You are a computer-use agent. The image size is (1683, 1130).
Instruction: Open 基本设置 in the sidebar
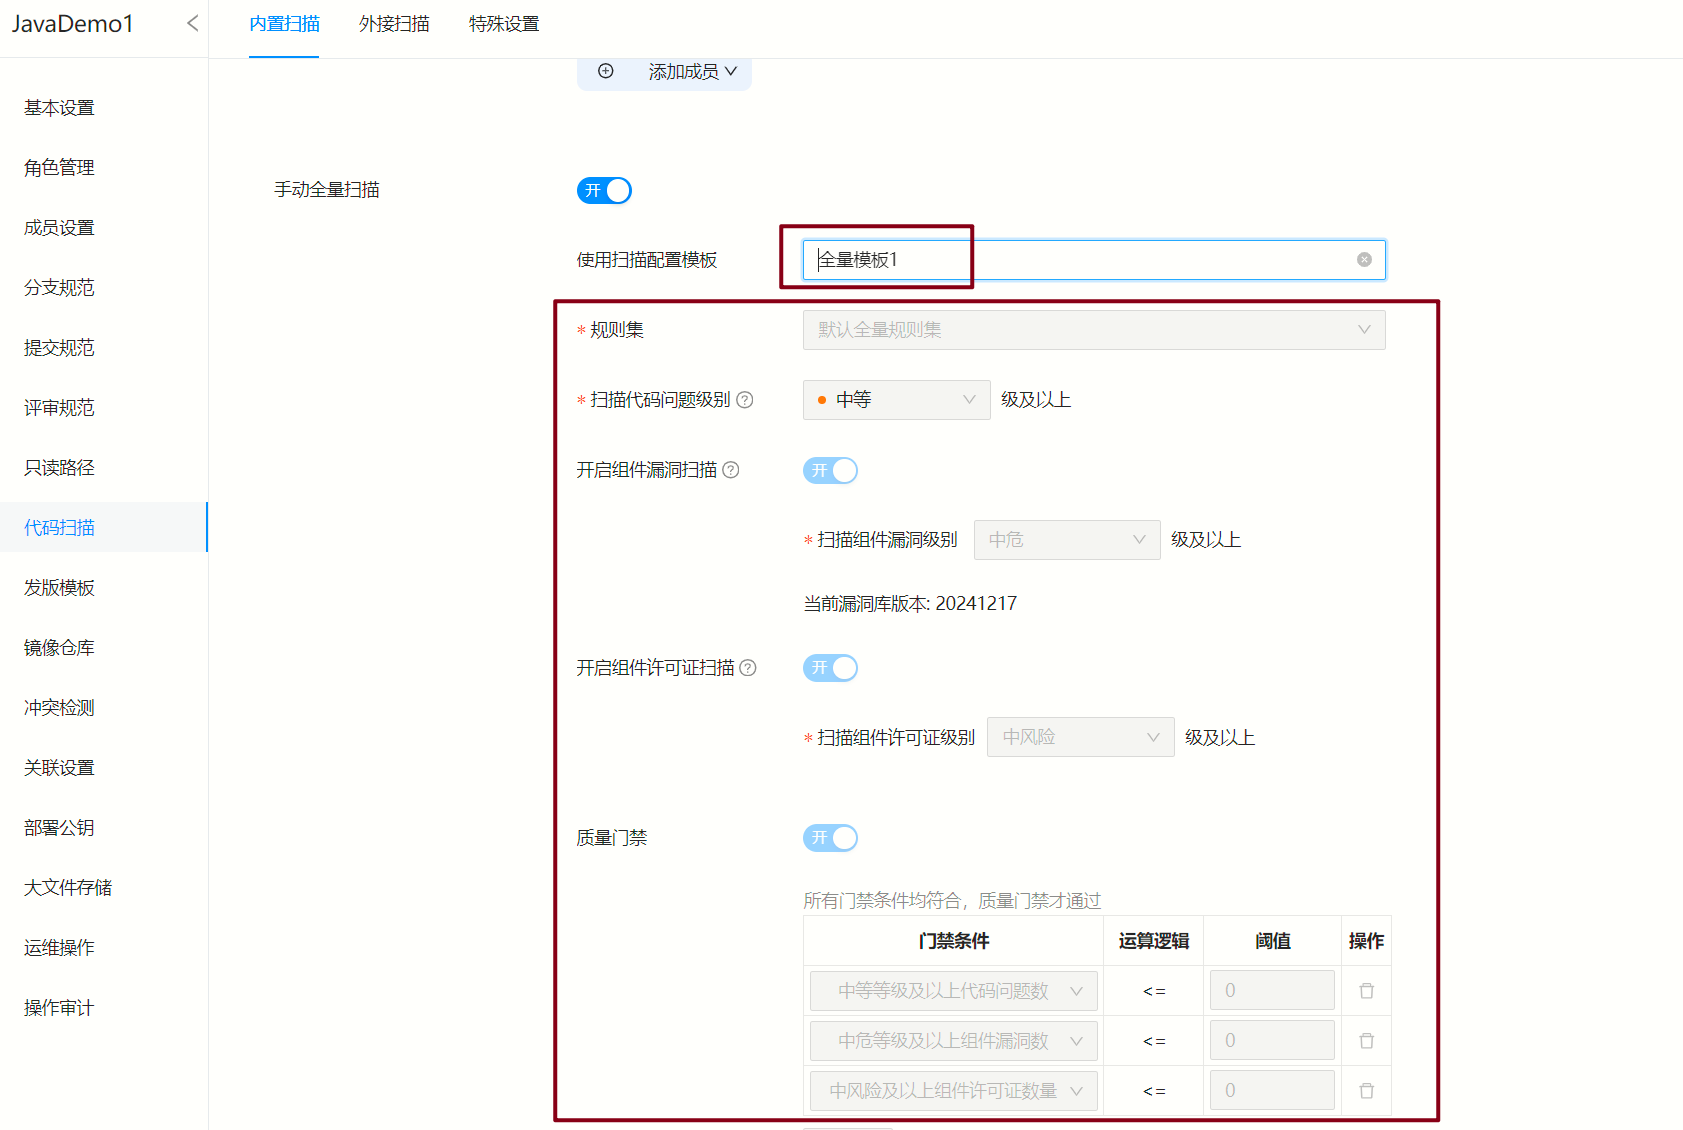(59, 108)
